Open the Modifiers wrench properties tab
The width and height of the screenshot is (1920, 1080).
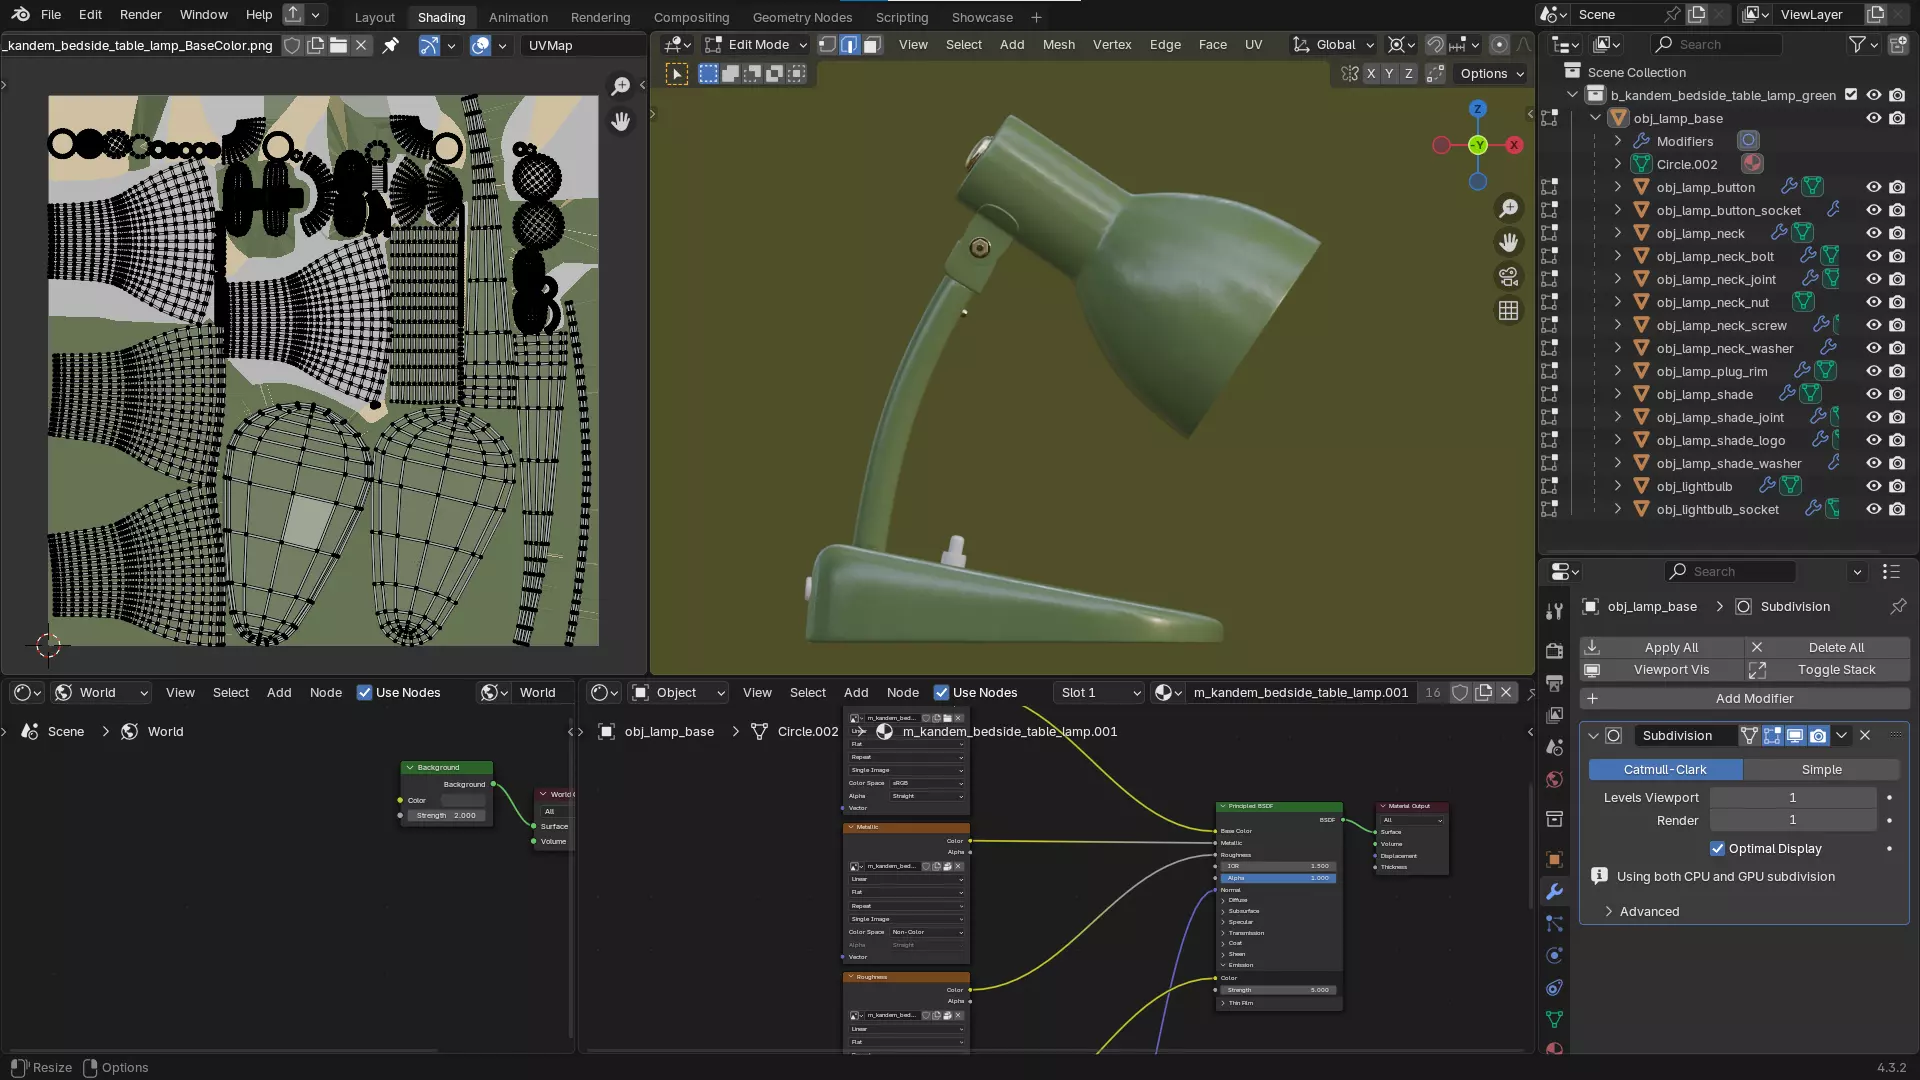pyautogui.click(x=1554, y=891)
